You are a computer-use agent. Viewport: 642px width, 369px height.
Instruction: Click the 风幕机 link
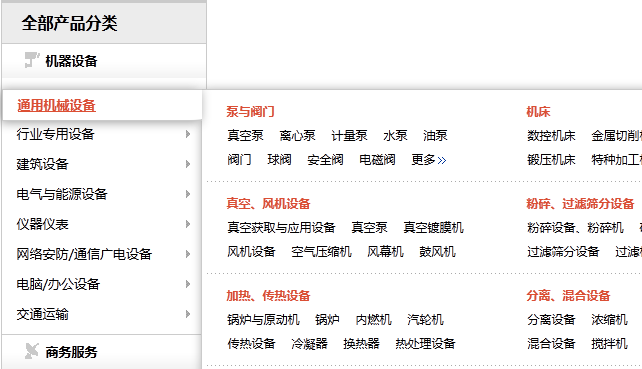(x=385, y=251)
